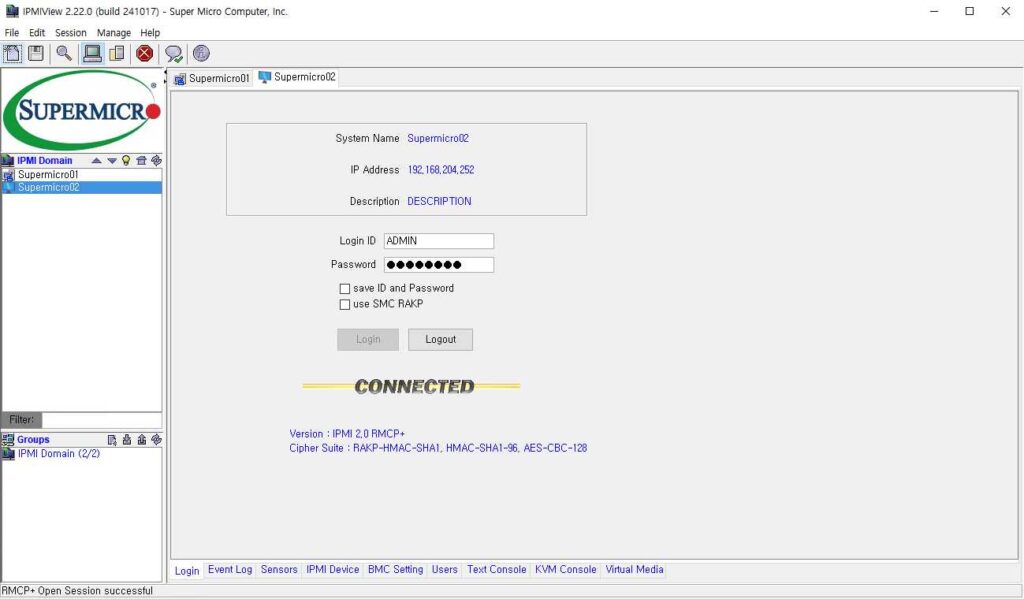Viewport: 1024px width, 599px height.
Task: Click into the Login ID field
Action: 439,241
